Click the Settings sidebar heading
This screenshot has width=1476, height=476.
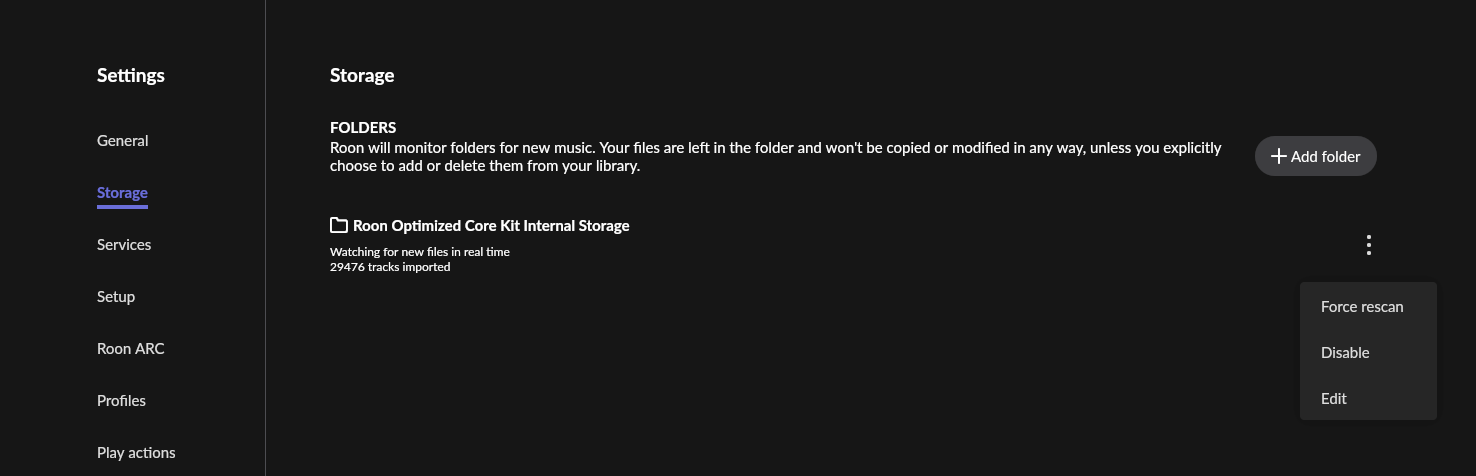point(131,76)
